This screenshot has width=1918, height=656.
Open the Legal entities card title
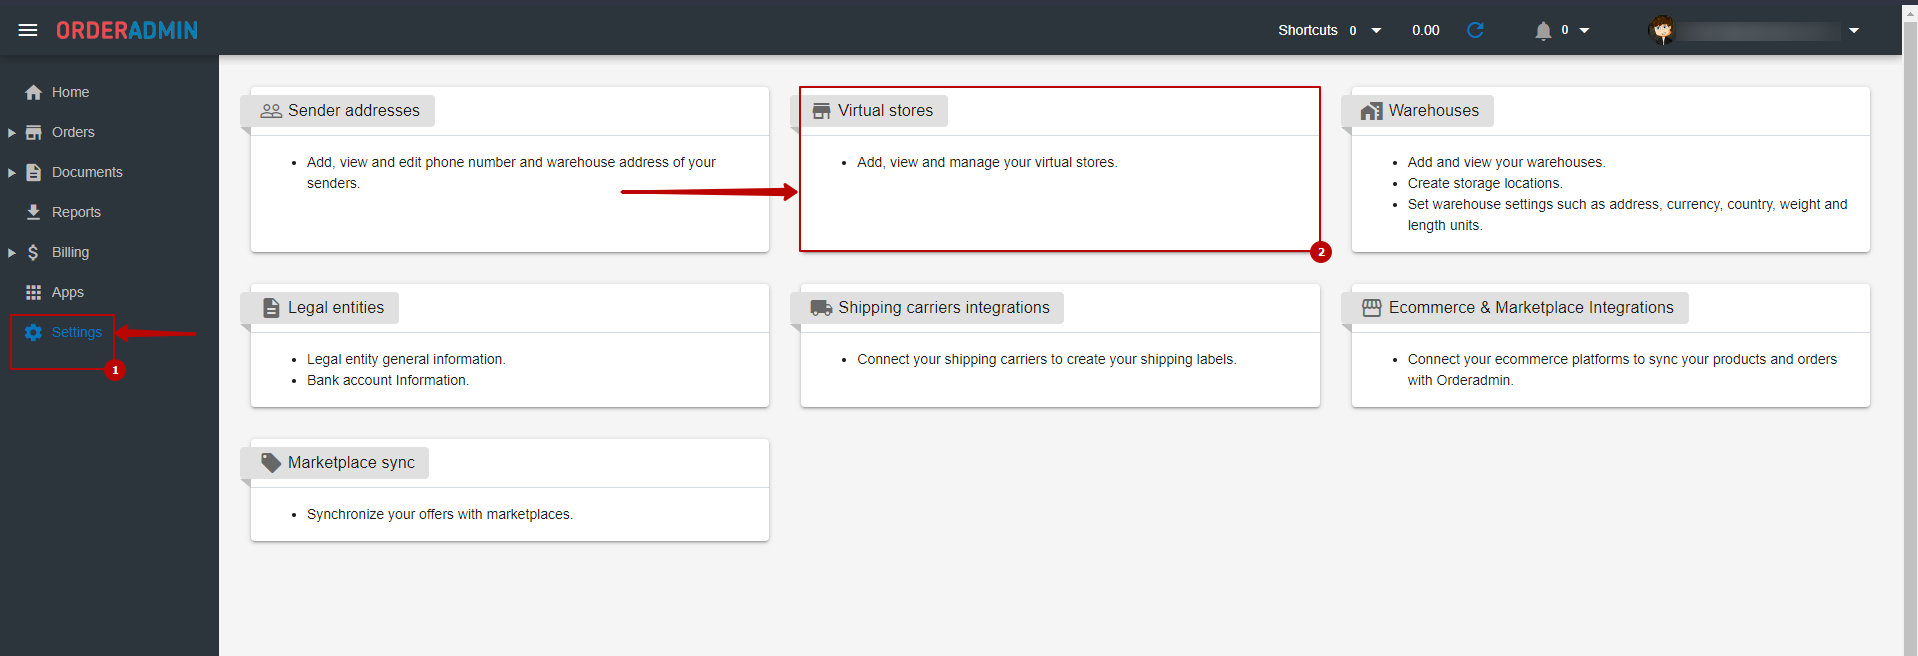pos(336,308)
